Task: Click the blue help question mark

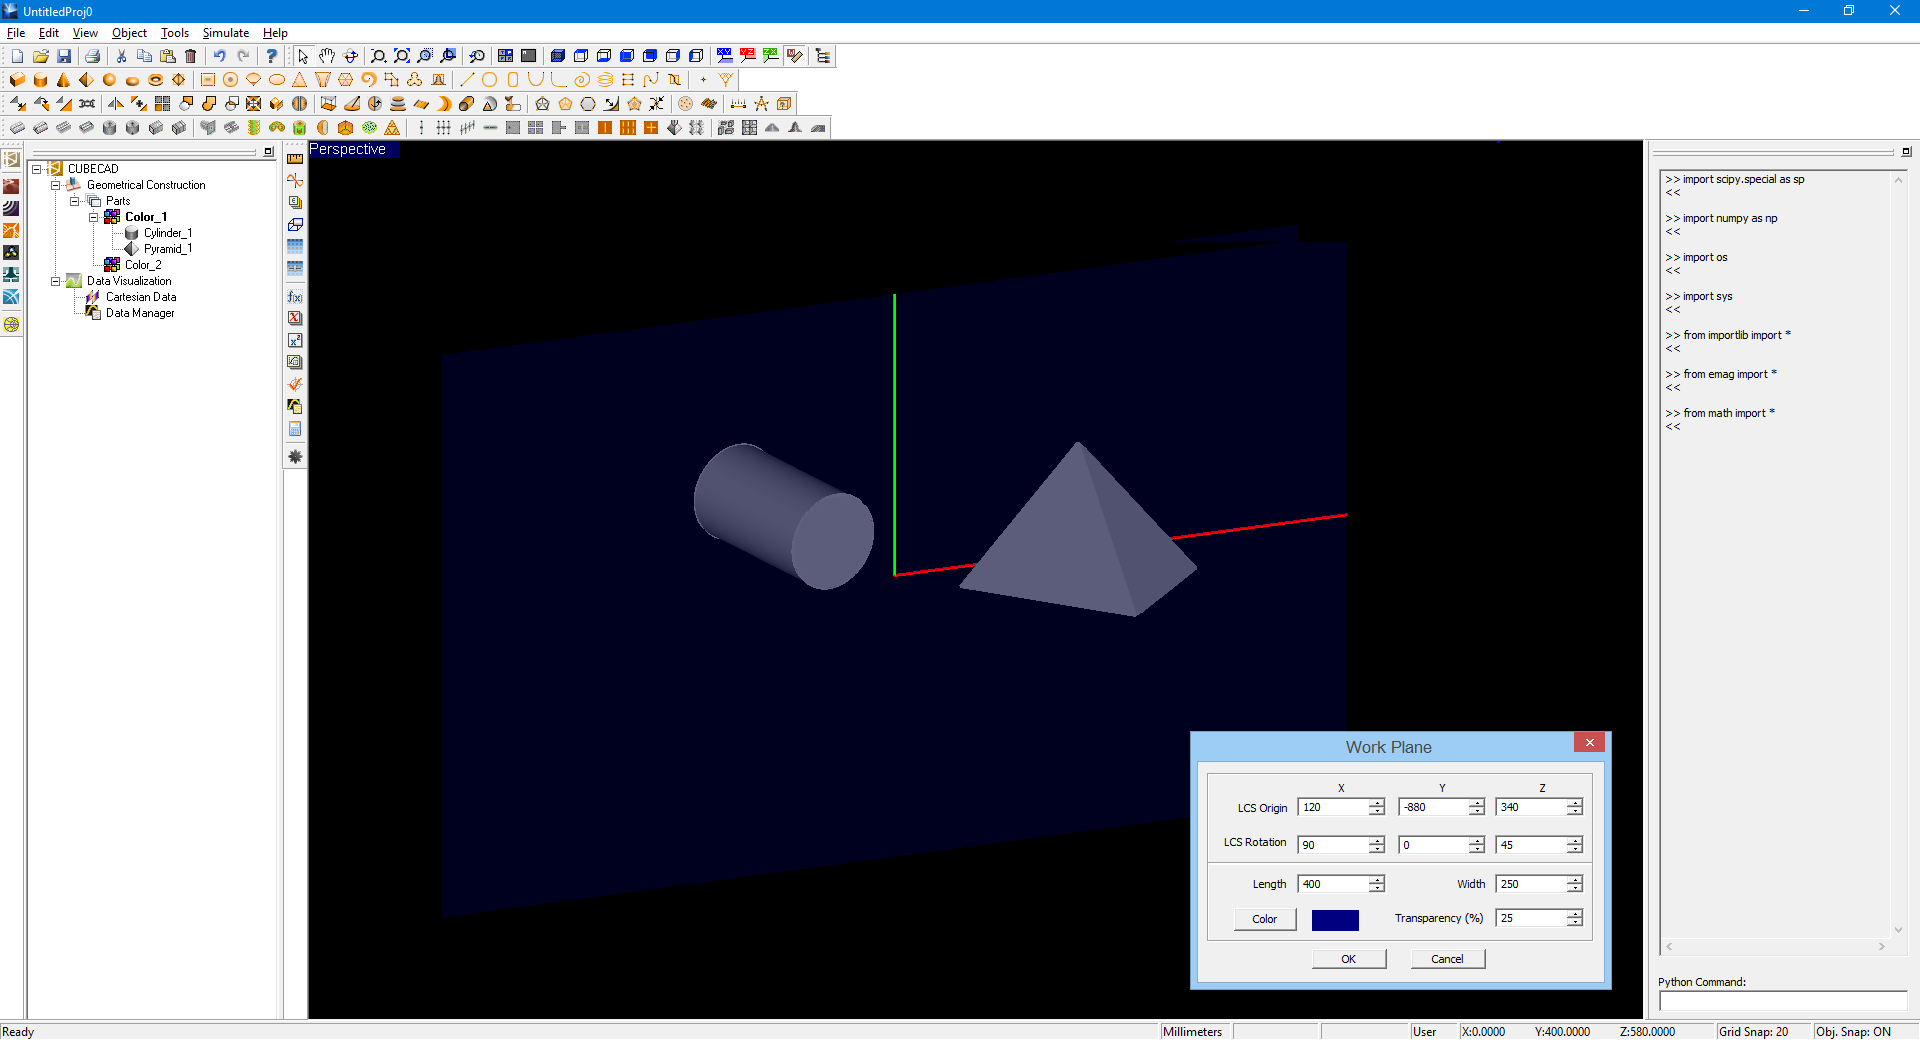Action: pyautogui.click(x=271, y=56)
